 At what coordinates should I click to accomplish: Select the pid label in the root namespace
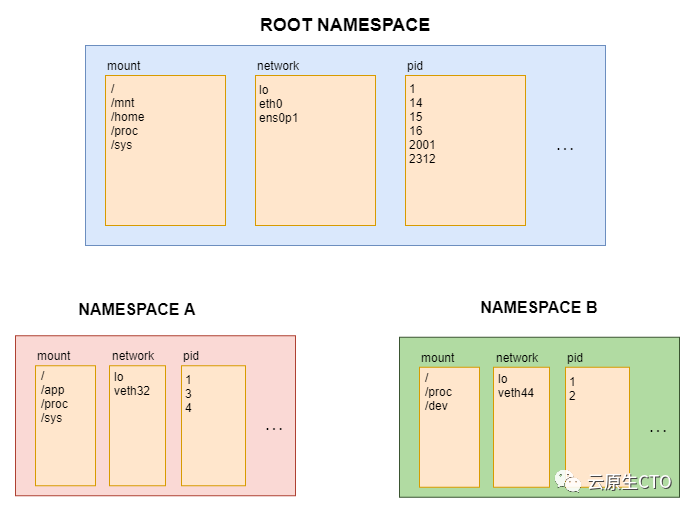click(x=415, y=66)
